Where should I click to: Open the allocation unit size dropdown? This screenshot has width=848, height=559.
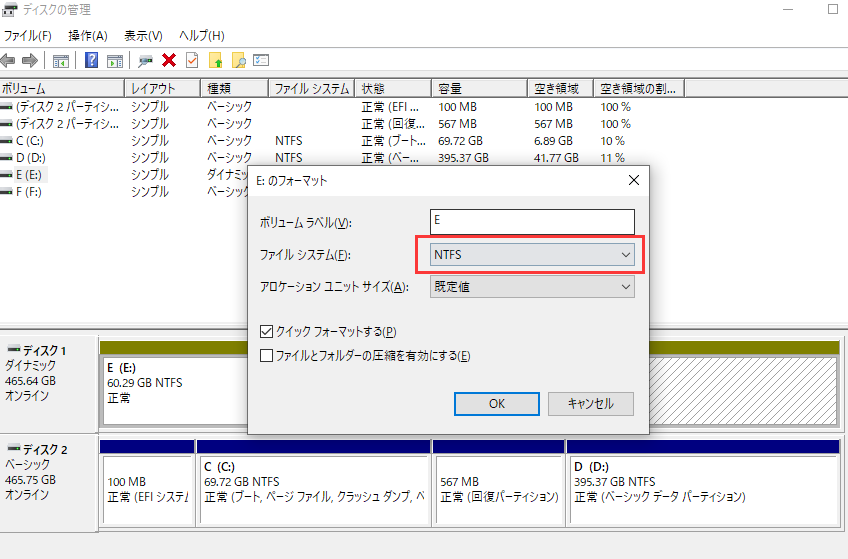tap(532, 287)
